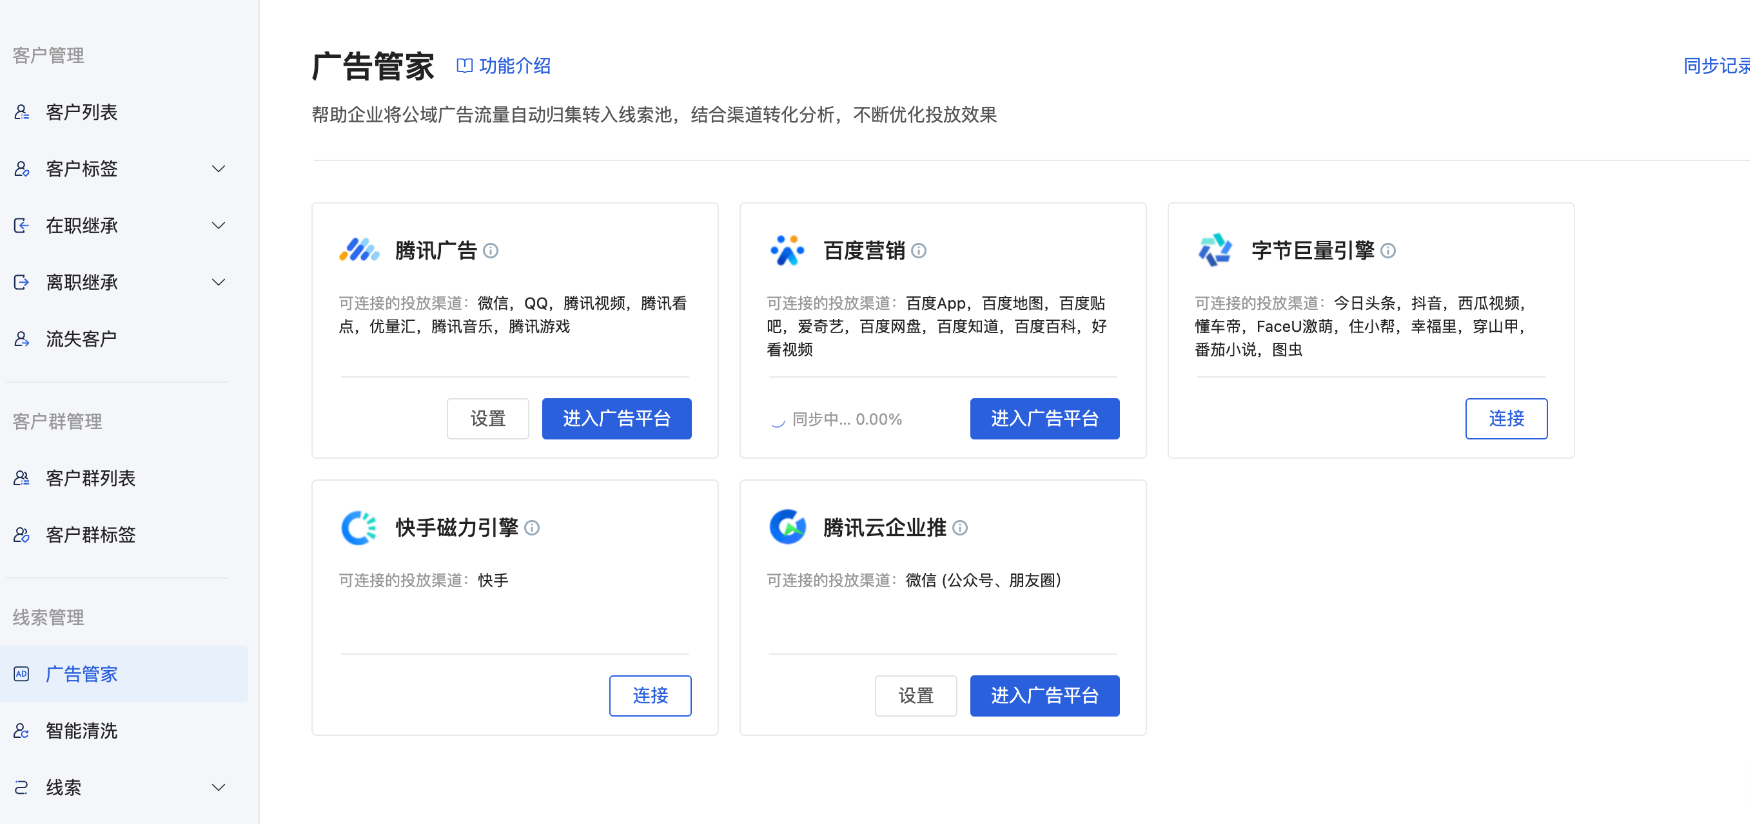The image size is (1750, 824).
Task: Expand the 线索 chevron
Action: pyautogui.click(x=219, y=788)
